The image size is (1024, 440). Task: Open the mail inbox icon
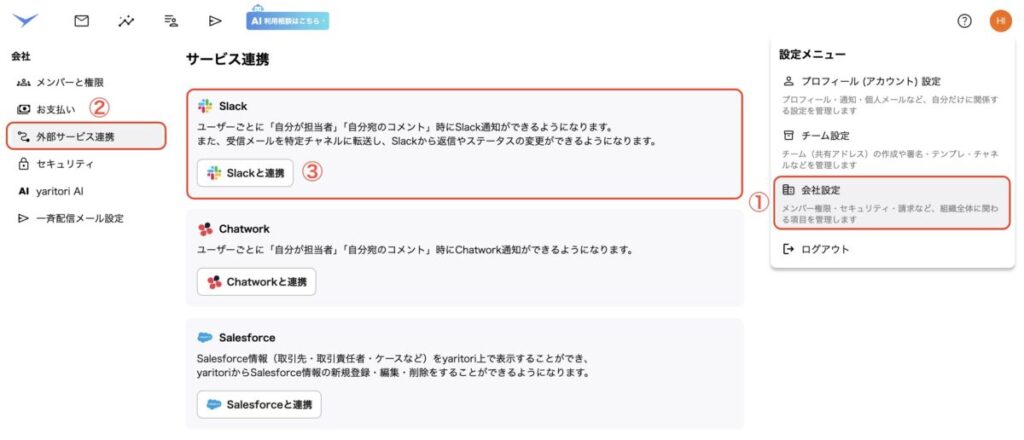(x=82, y=20)
